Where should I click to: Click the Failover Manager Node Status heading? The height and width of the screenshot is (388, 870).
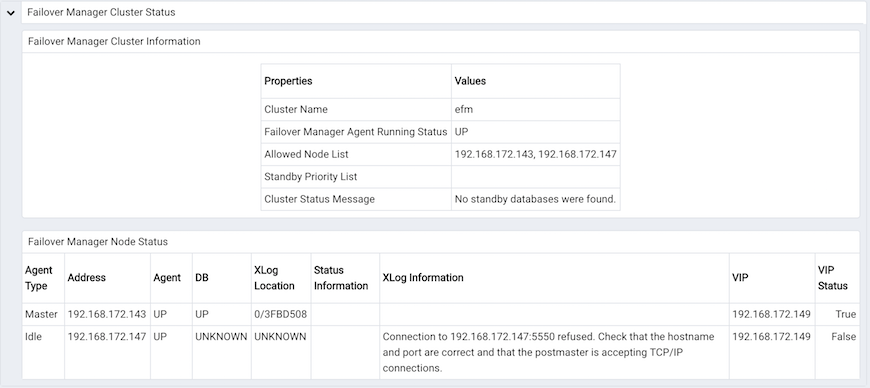point(98,241)
